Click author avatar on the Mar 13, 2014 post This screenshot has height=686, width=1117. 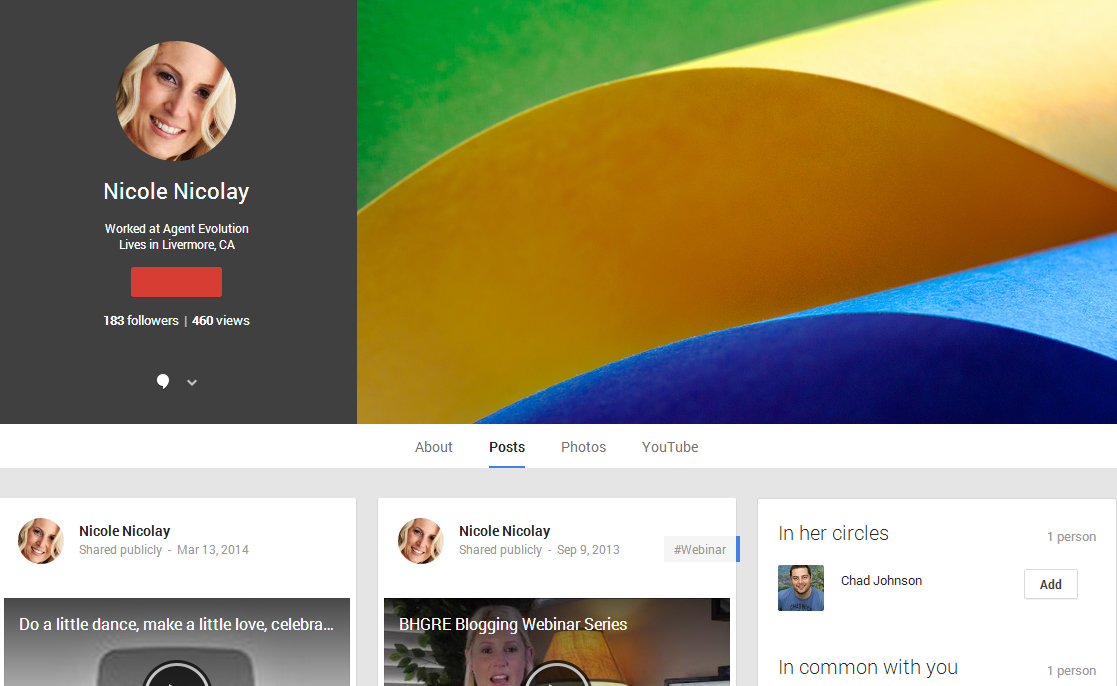41,541
